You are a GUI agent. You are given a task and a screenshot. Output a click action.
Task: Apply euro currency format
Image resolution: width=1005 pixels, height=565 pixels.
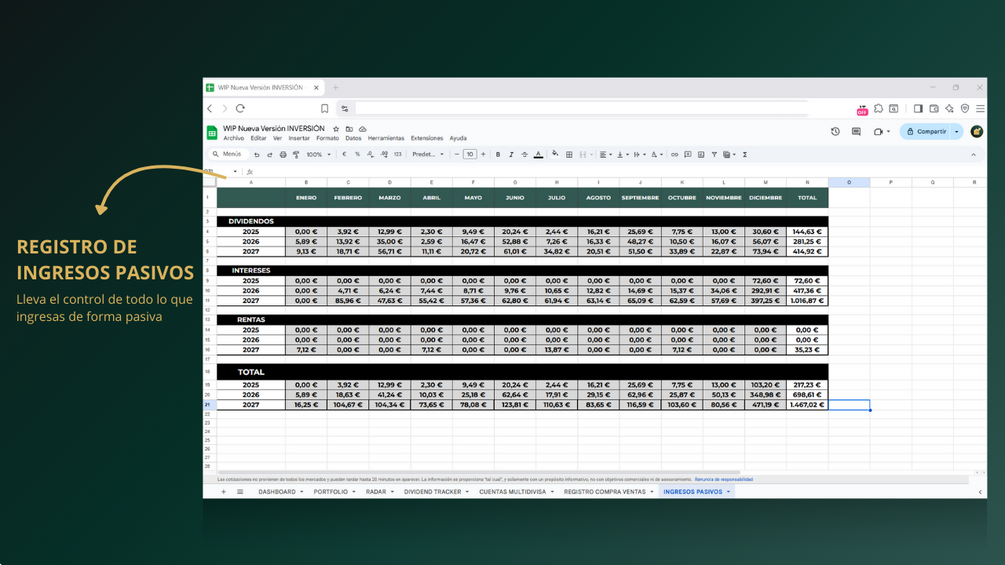tap(344, 154)
